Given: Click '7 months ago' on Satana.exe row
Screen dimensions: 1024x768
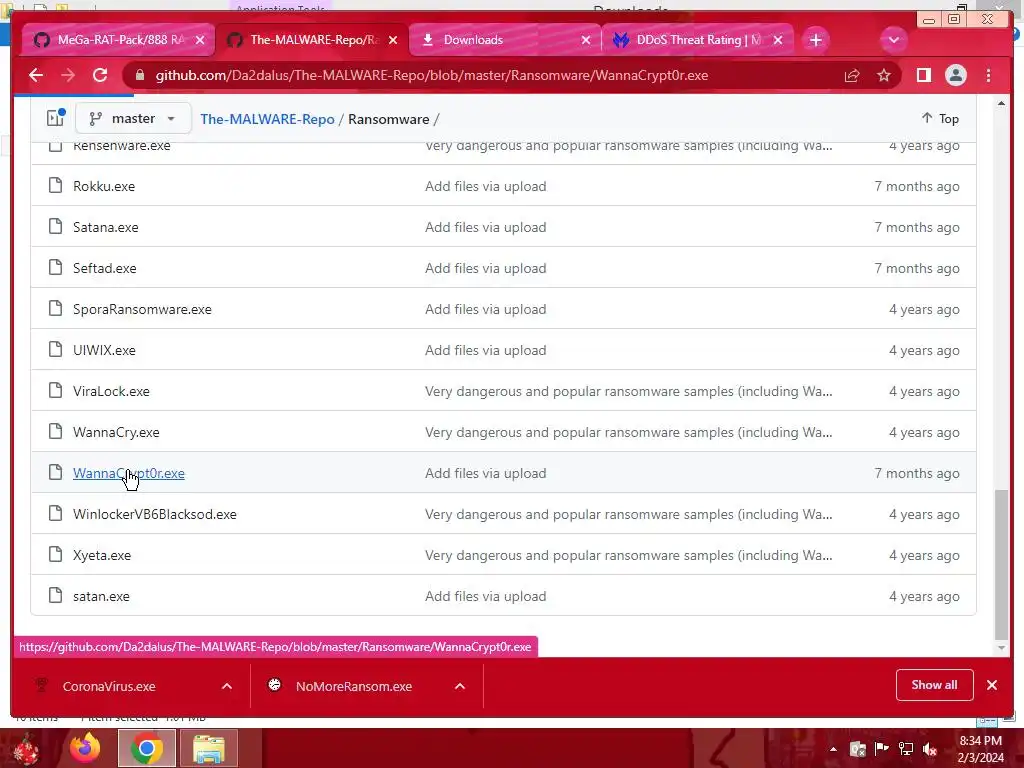Looking at the screenshot, I should 917,227.
